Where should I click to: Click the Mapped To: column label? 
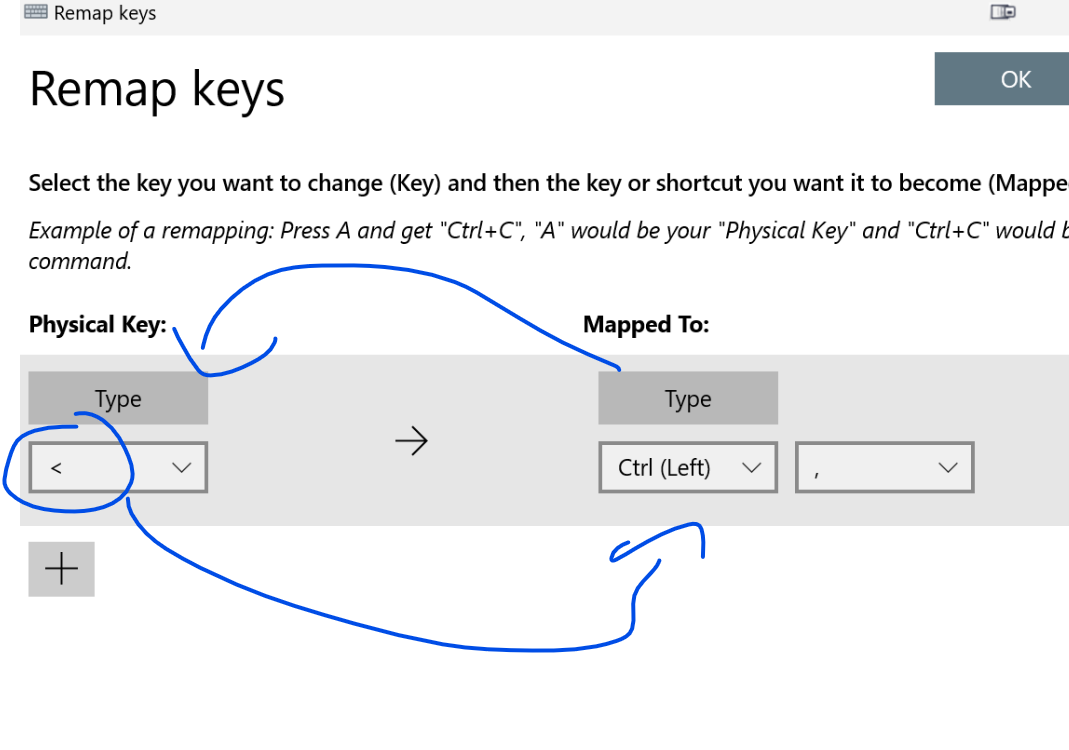646,324
